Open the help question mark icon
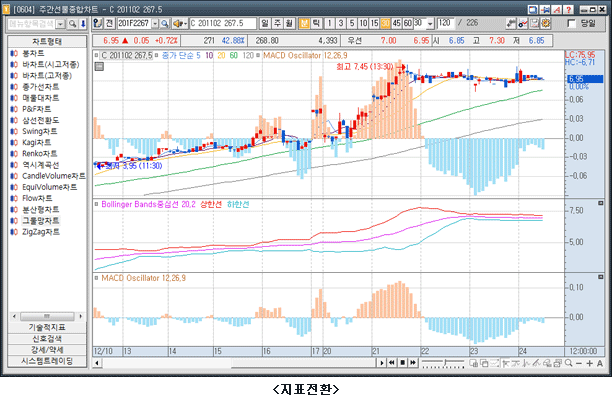The image size is (612, 397). [568, 9]
